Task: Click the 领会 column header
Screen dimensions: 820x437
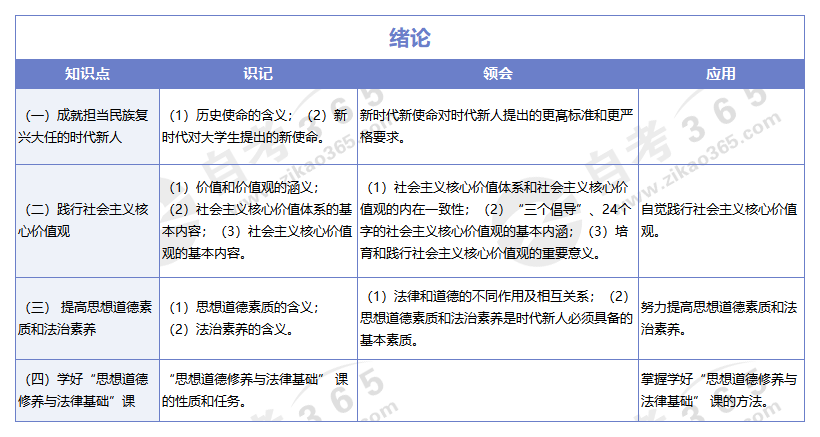Action: click(497, 74)
